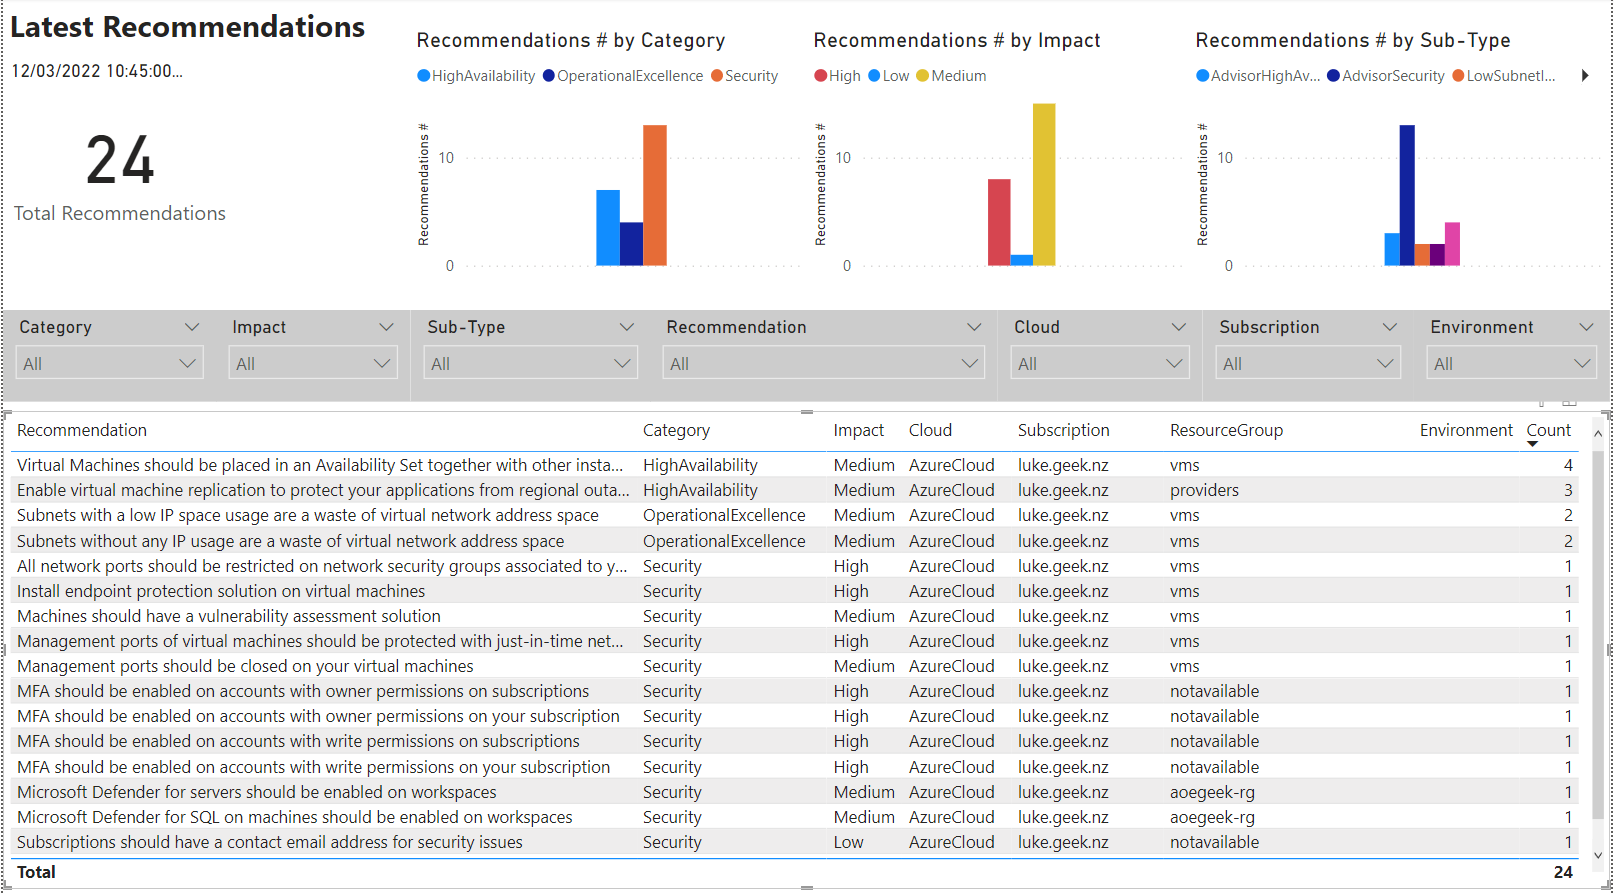This screenshot has width=1614, height=893.
Task: Collapse the Impact slicer header chevron
Action: point(386,327)
